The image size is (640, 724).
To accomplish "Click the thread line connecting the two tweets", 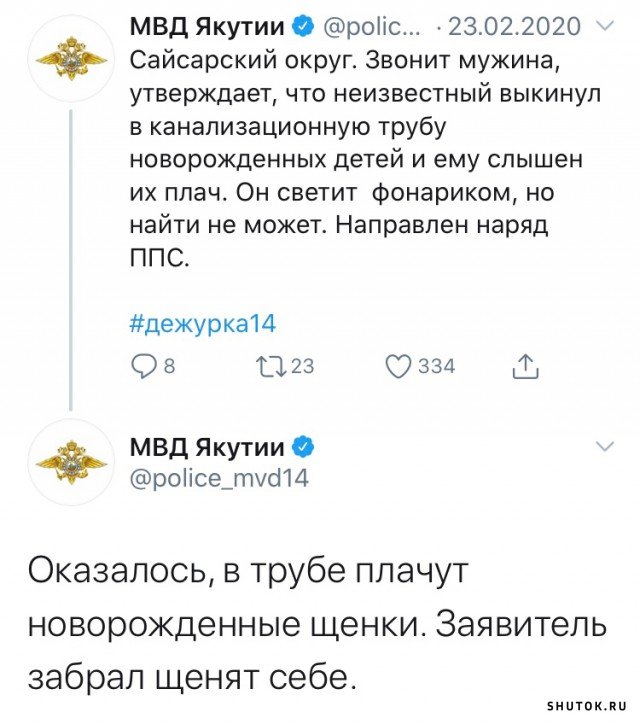I will (71, 260).
